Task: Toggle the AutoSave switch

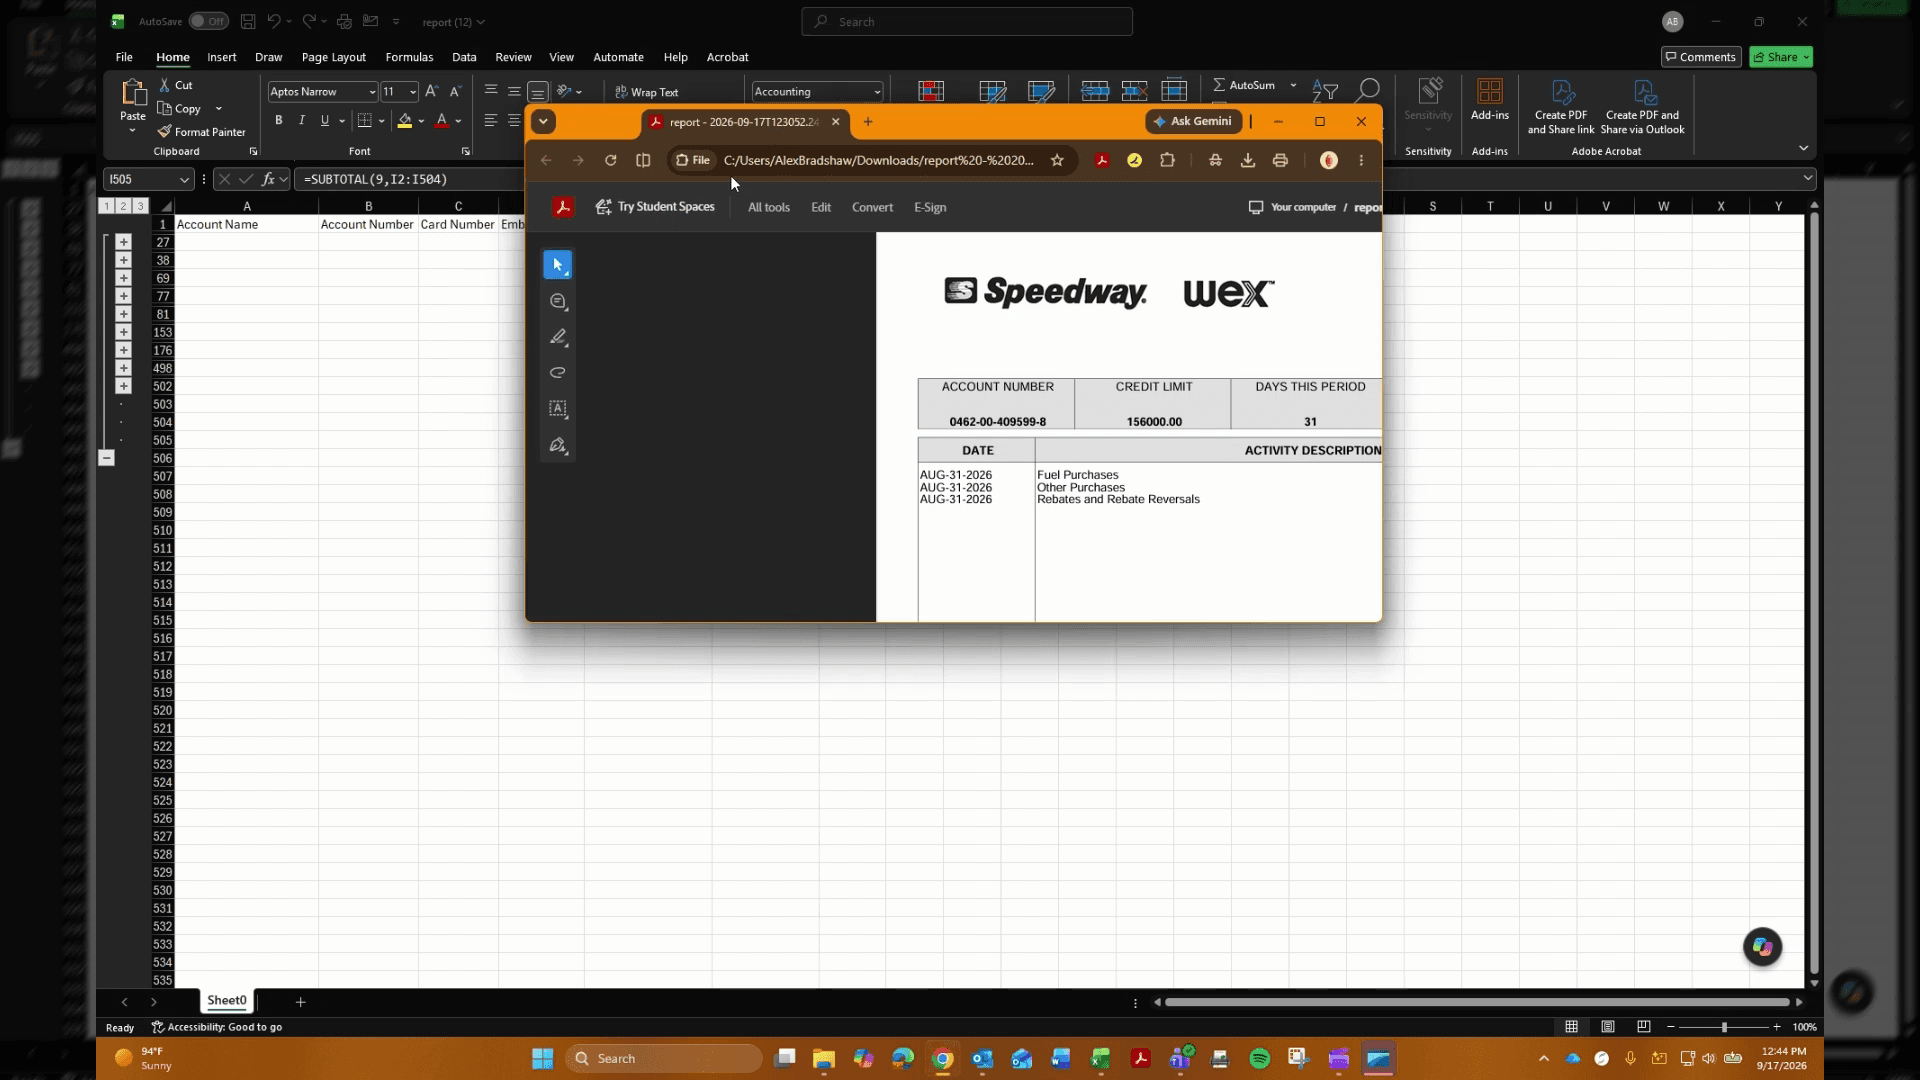Action: 208,21
